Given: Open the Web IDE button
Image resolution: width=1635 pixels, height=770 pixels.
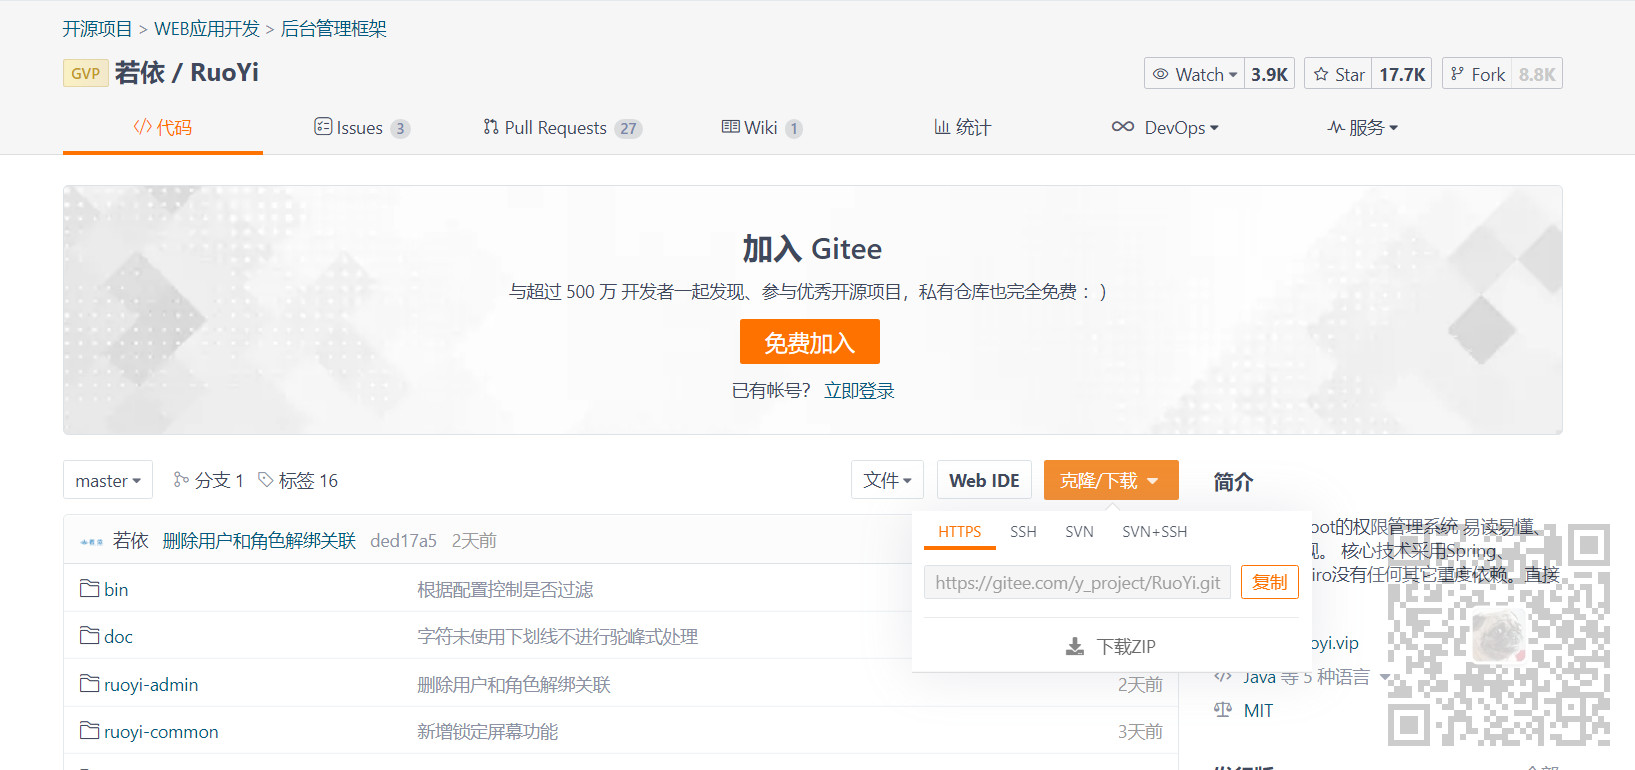Looking at the screenshot, I should click(984, 480).
